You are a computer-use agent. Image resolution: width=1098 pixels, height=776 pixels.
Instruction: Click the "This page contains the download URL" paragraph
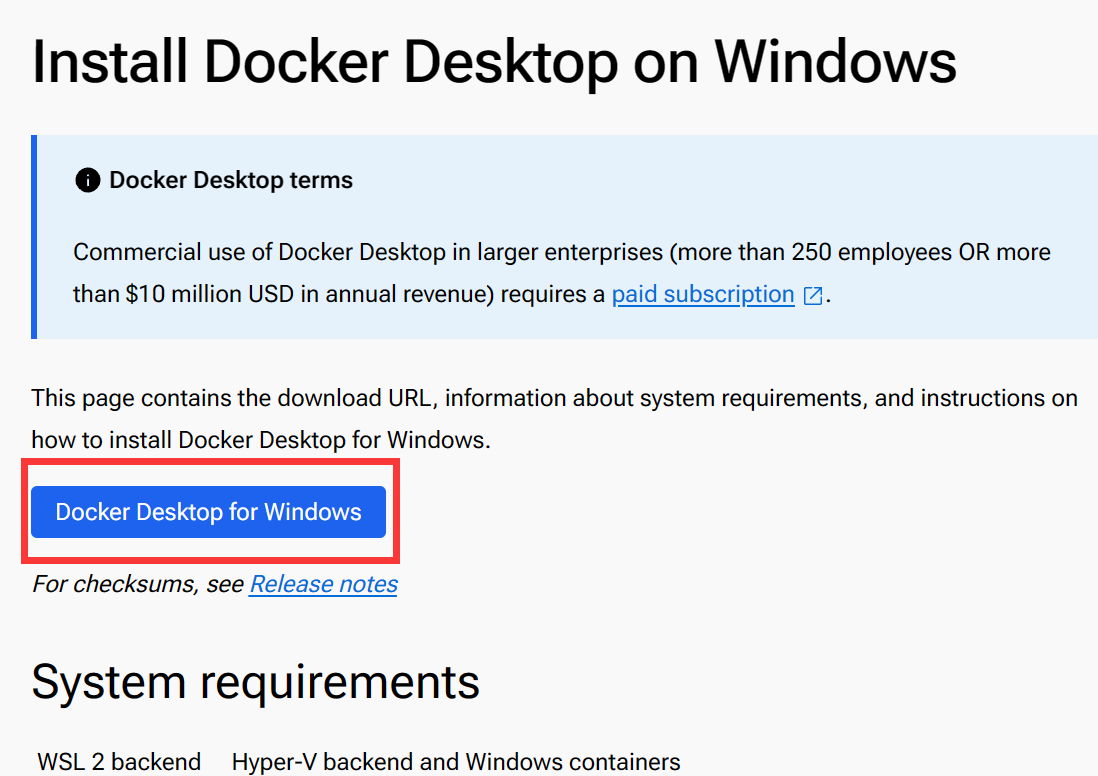[555, 419]
